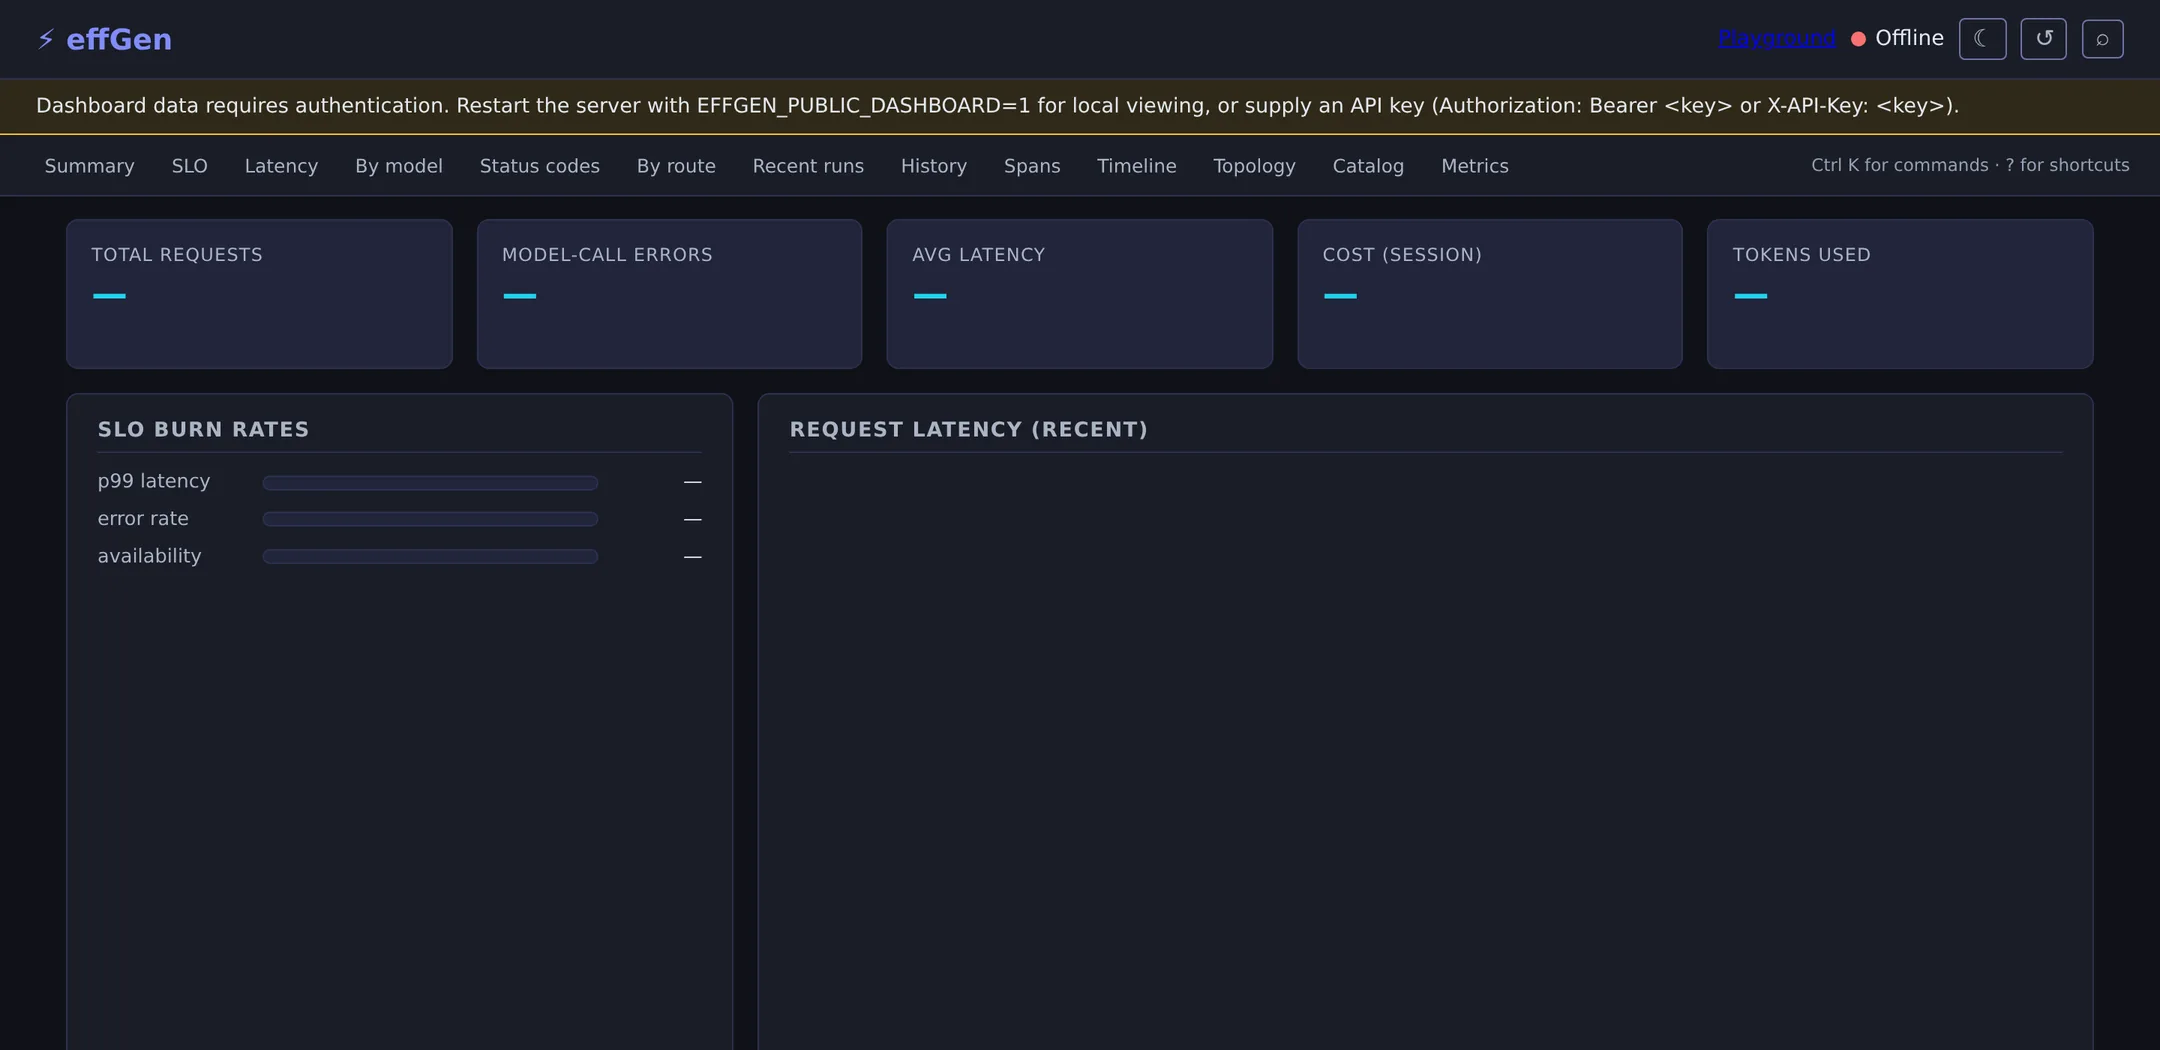Click the p99 latency label
Screen dimensions: 2160x1050
154,481
